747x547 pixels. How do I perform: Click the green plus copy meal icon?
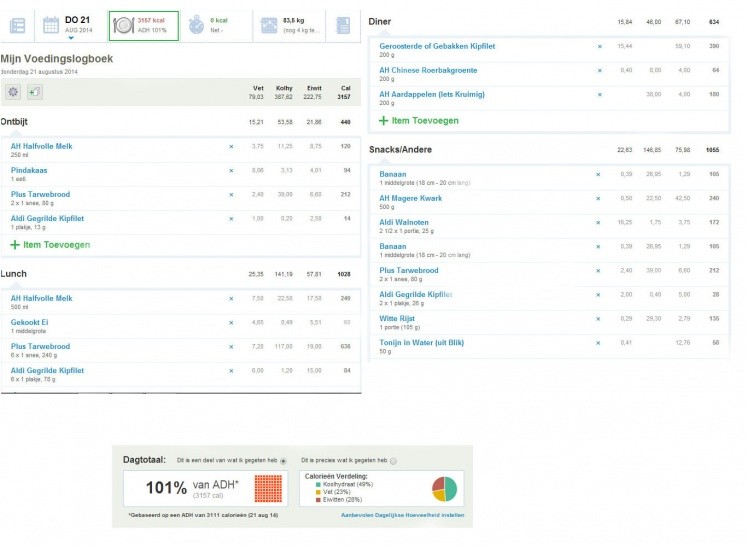point(35,92)
